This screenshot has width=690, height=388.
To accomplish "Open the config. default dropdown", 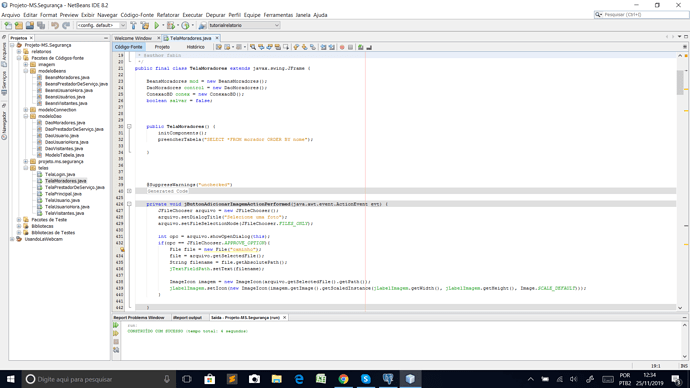I will (101, 26).
